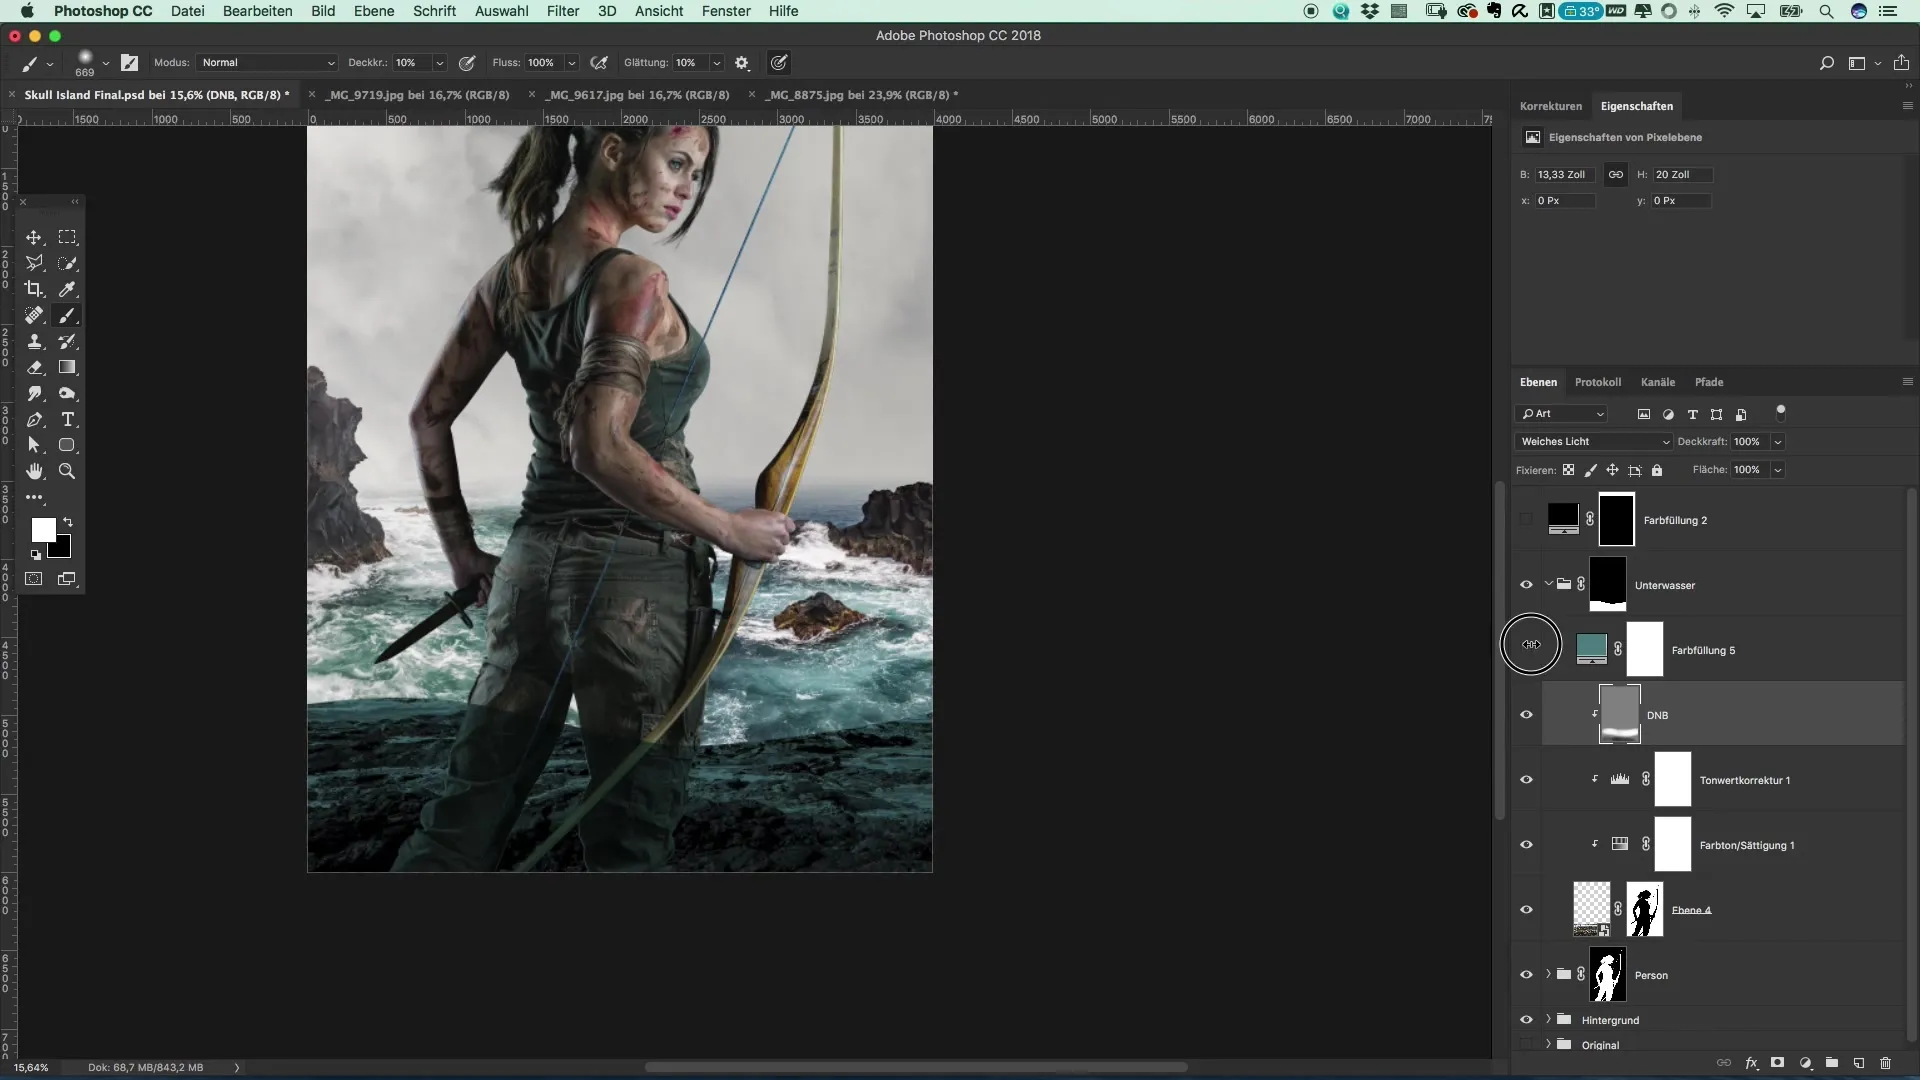Screen dimensions: 1920x1080
Task: Open the Bearbeiten menu
Action: click(x=257, y=11)
